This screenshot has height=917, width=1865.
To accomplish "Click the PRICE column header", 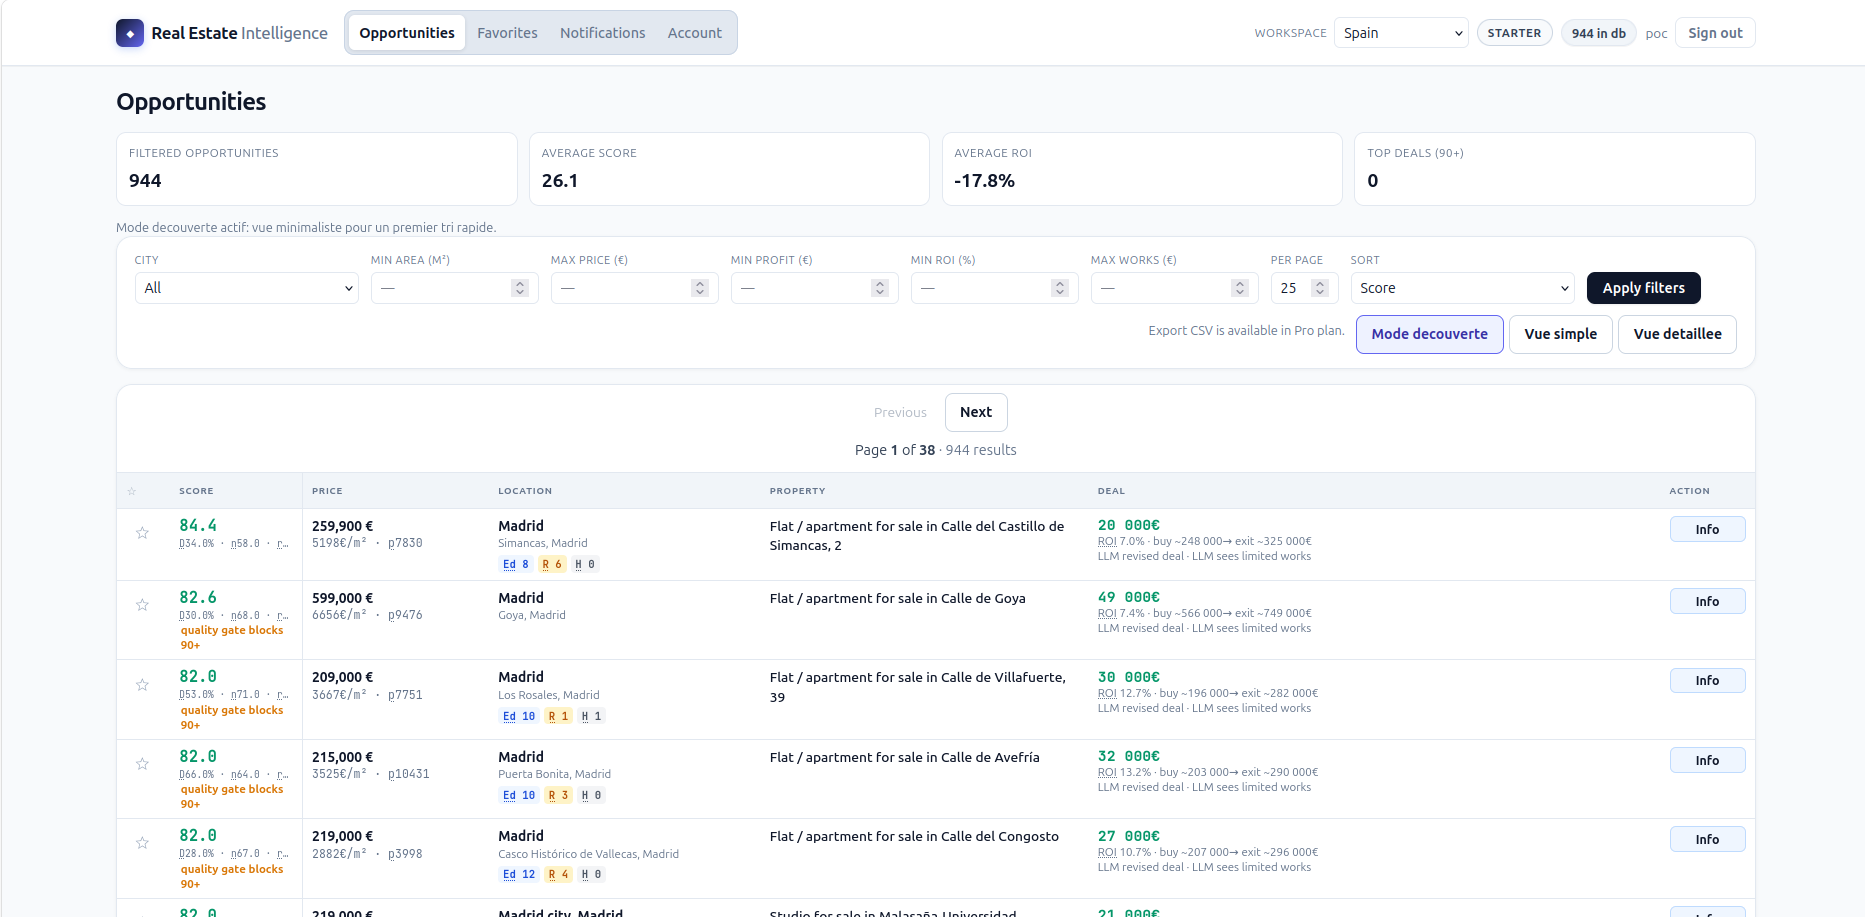I will click(x=327, y=491).
